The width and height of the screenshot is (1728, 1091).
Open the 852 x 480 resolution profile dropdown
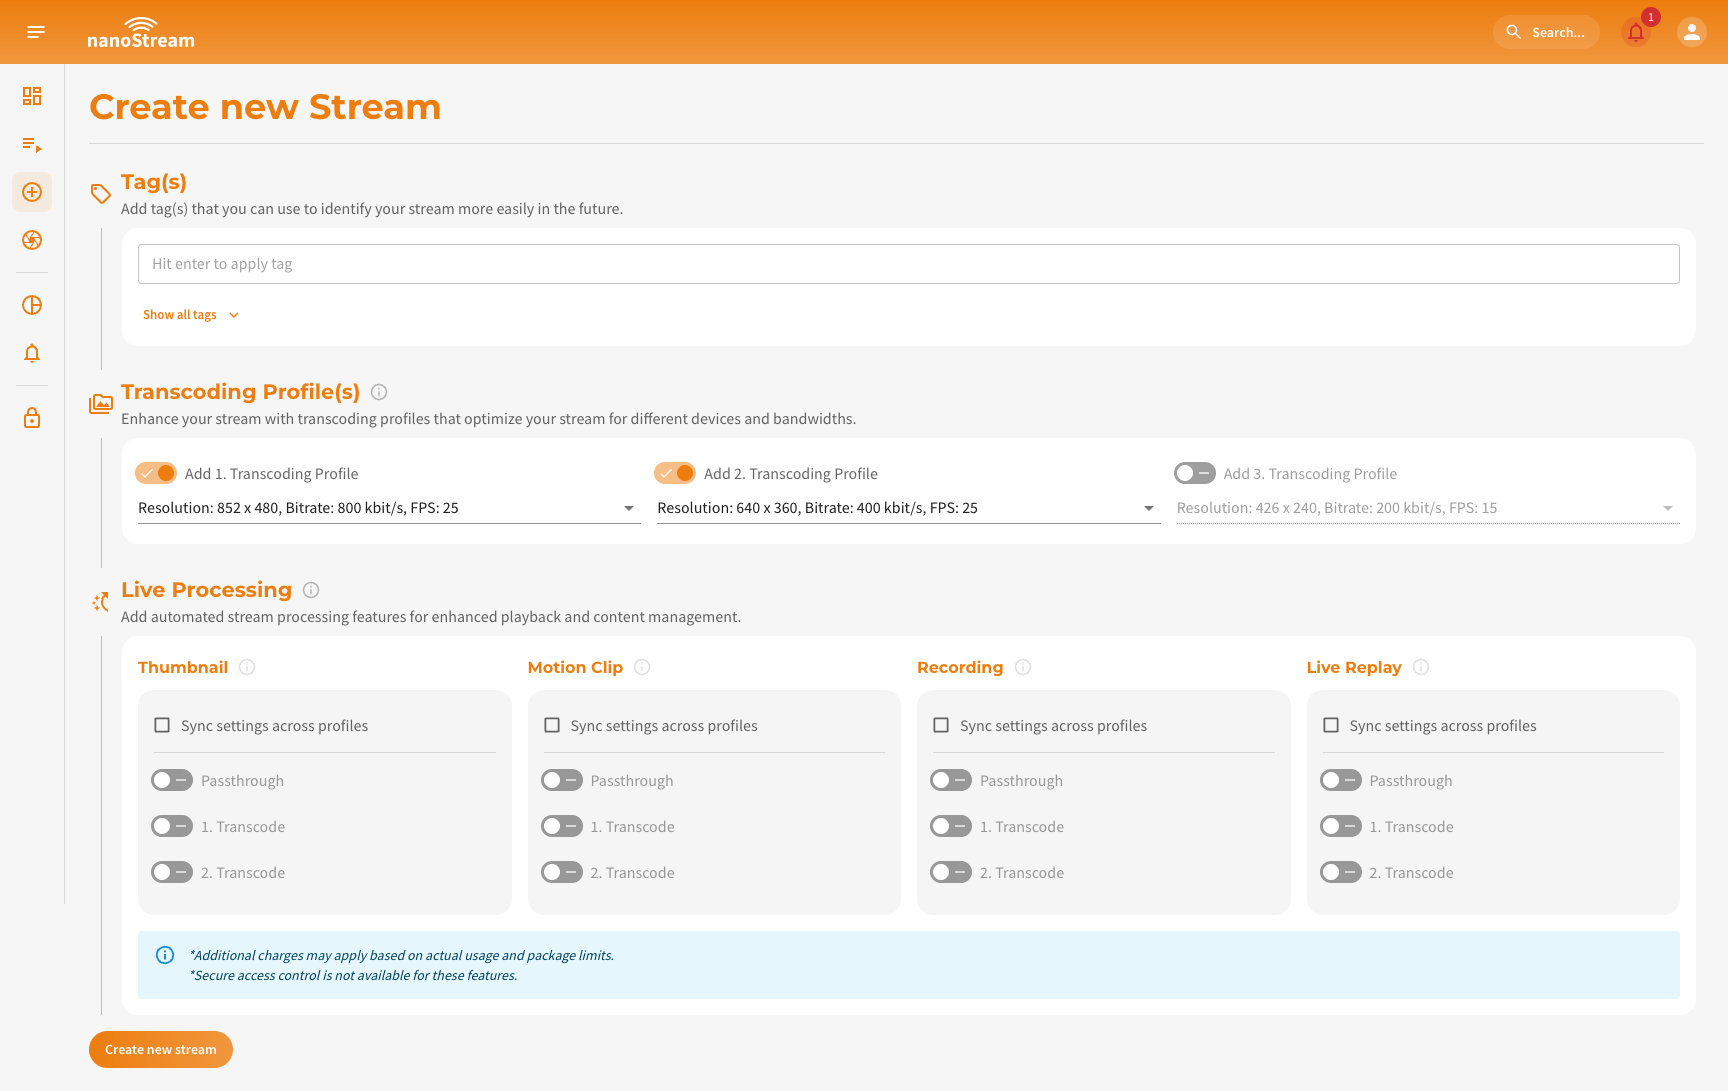tap(389, 508)
